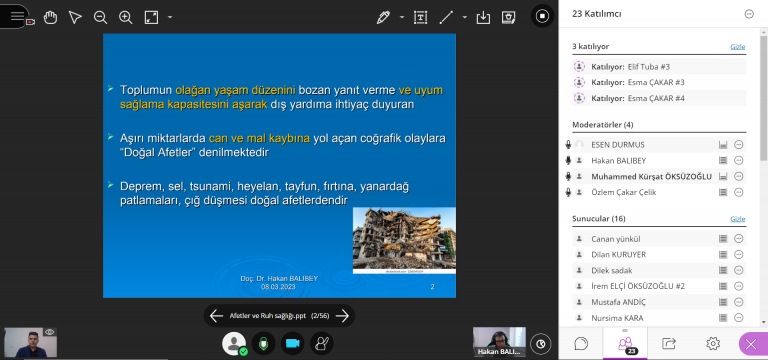The height and width of the screenshot is (360, 768).
Task: Toggle the video camera button
Action: point(292,344)
